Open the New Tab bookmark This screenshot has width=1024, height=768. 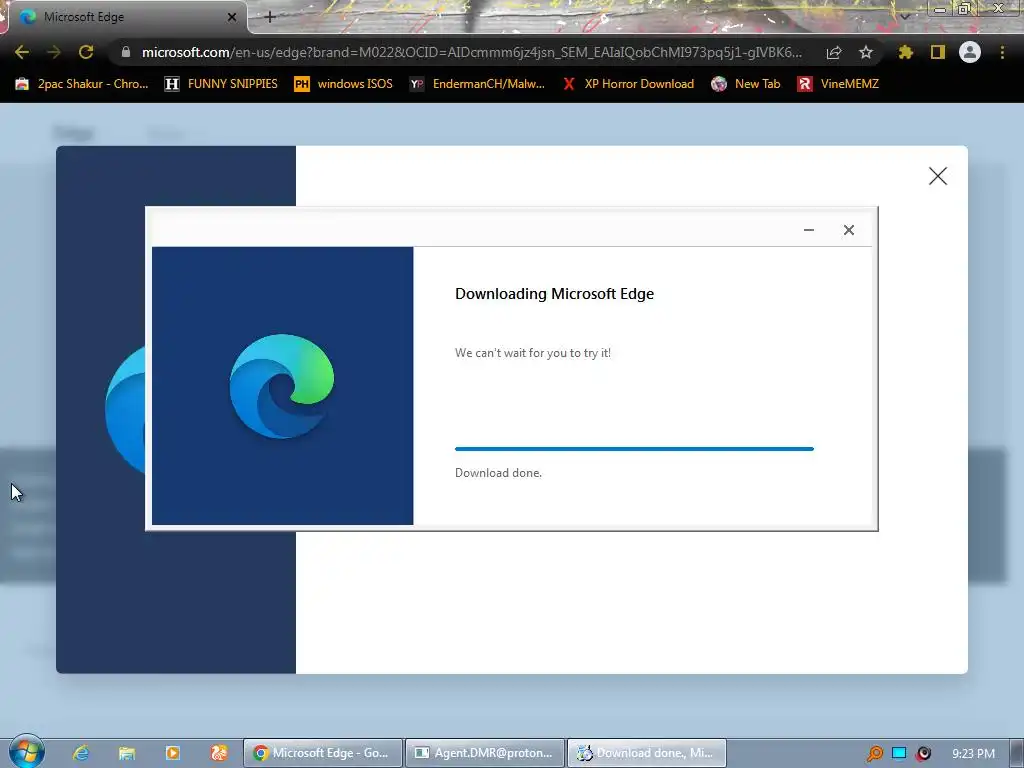(x=746, y=84)
